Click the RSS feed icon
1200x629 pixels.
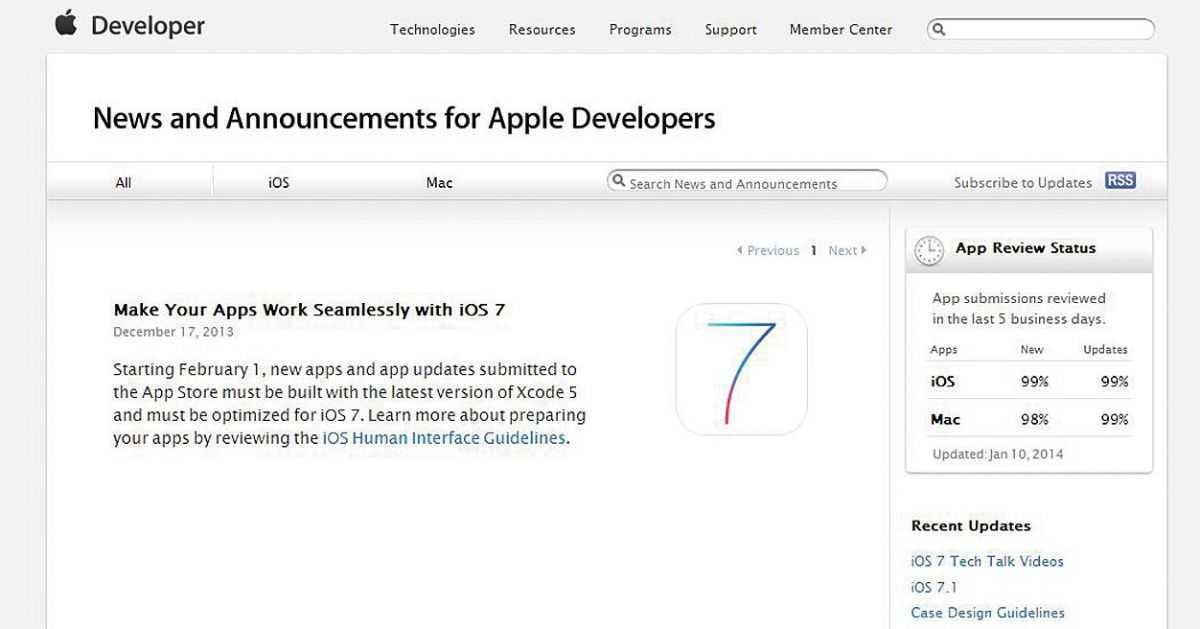coord(1120,181)
